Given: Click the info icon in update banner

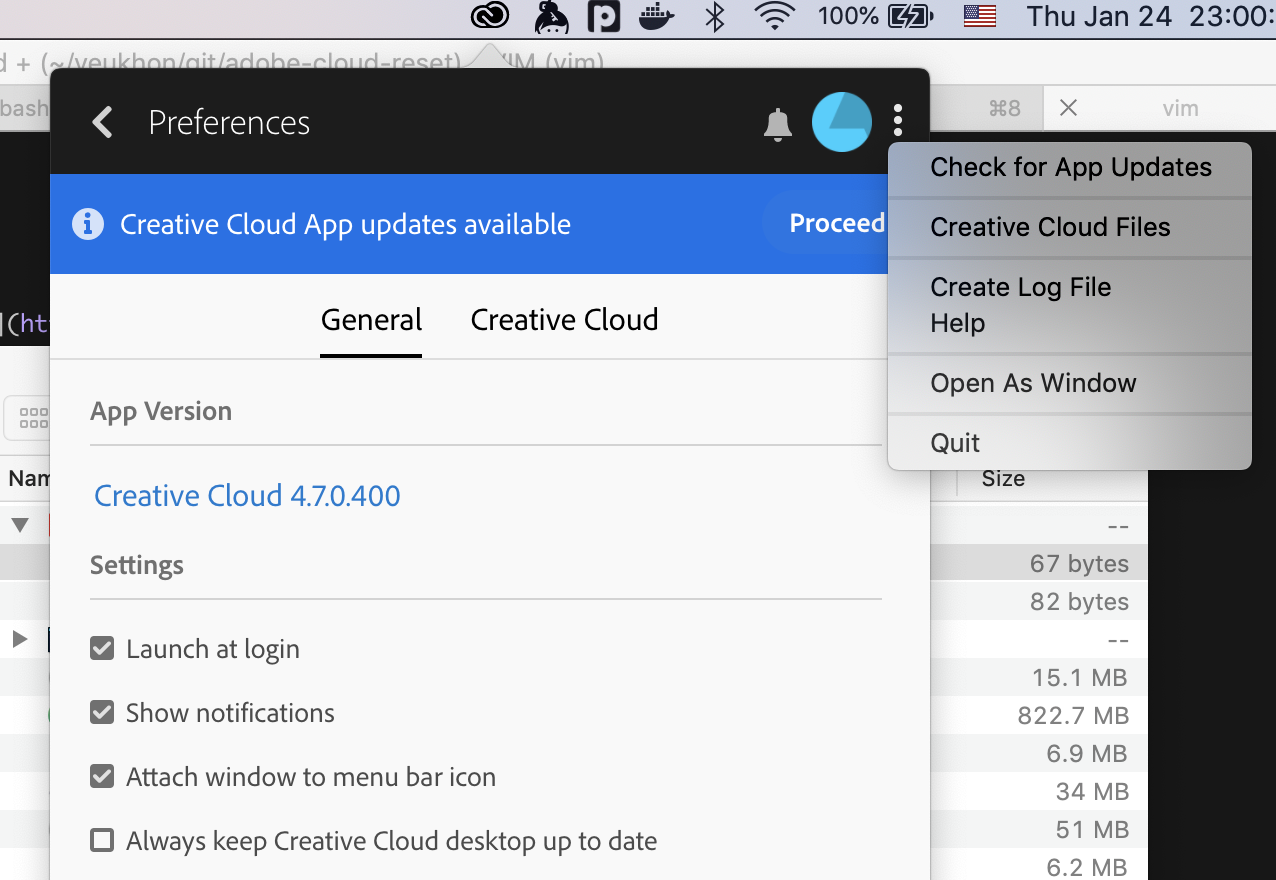Looking at the screenshot, I should (x=88, y=224).
